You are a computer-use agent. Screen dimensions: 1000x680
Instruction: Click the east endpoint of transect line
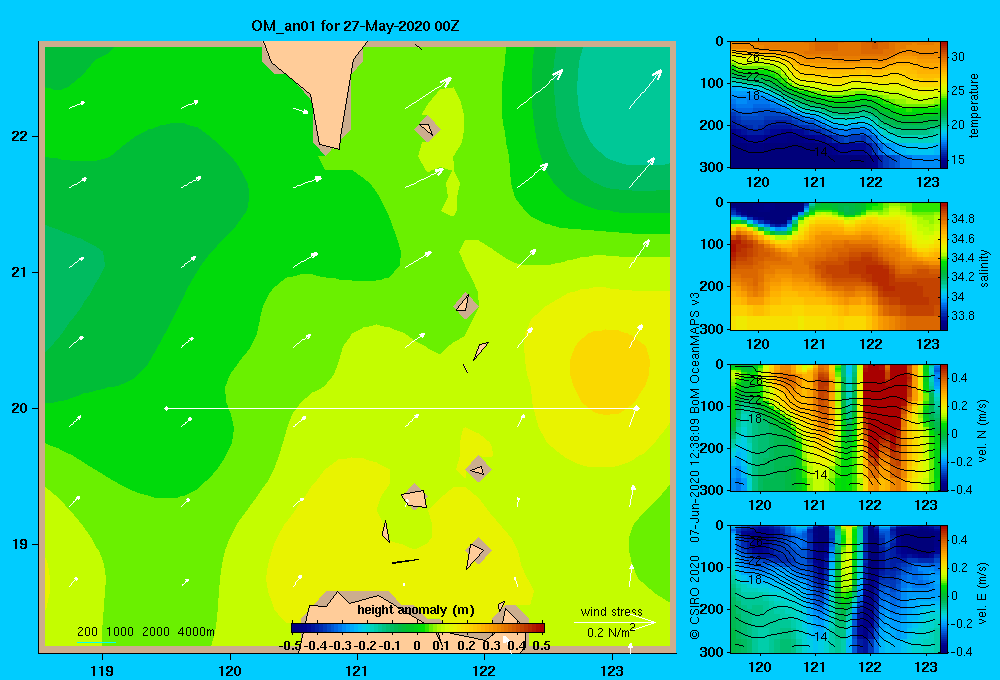(x=636, y=408)
